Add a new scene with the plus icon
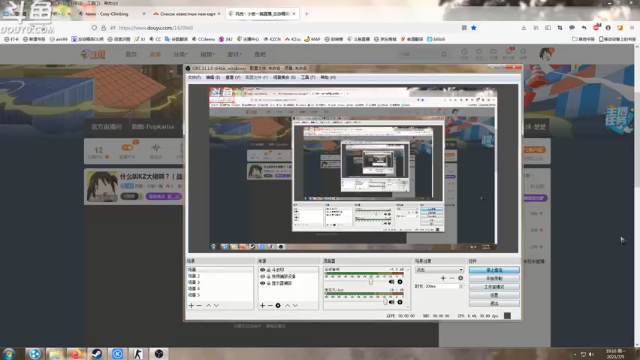 pyautogui.click(x=191, y=305)
